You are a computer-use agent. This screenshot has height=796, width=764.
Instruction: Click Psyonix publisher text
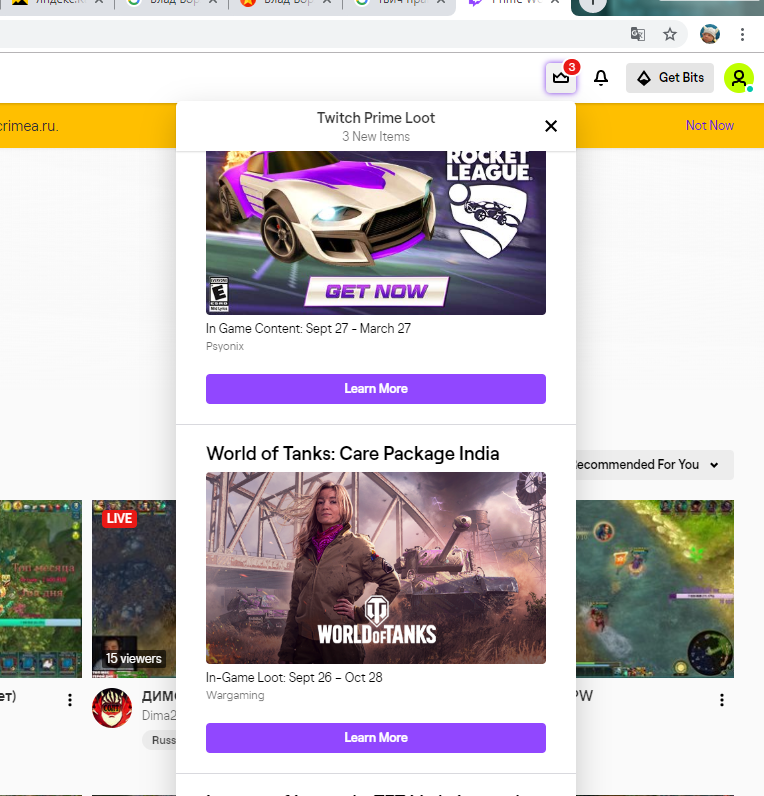tap(225, 346)
